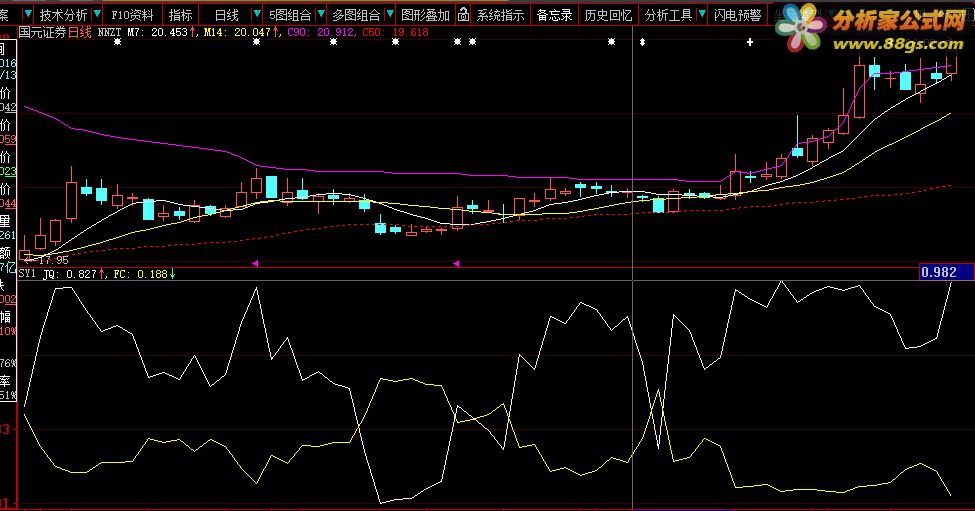Click the NNZT indicator name

tap(109, 32)
